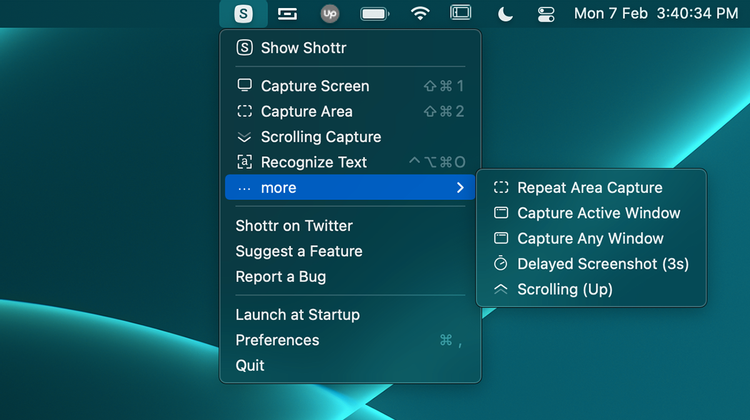Click the Delayed Screenshot timer icon
The width and height of the screenshot is (750, 420).
click(x=501, y=263)
